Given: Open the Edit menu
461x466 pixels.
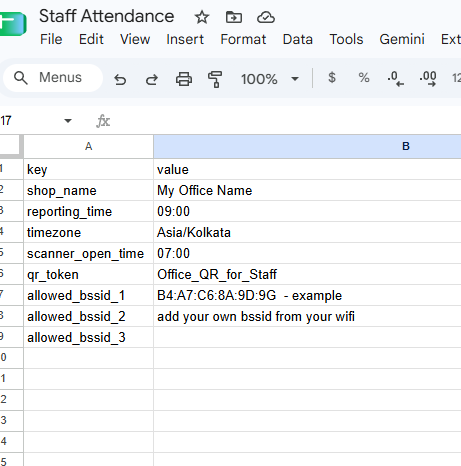Looking at the screenshot, I should 91,39.
